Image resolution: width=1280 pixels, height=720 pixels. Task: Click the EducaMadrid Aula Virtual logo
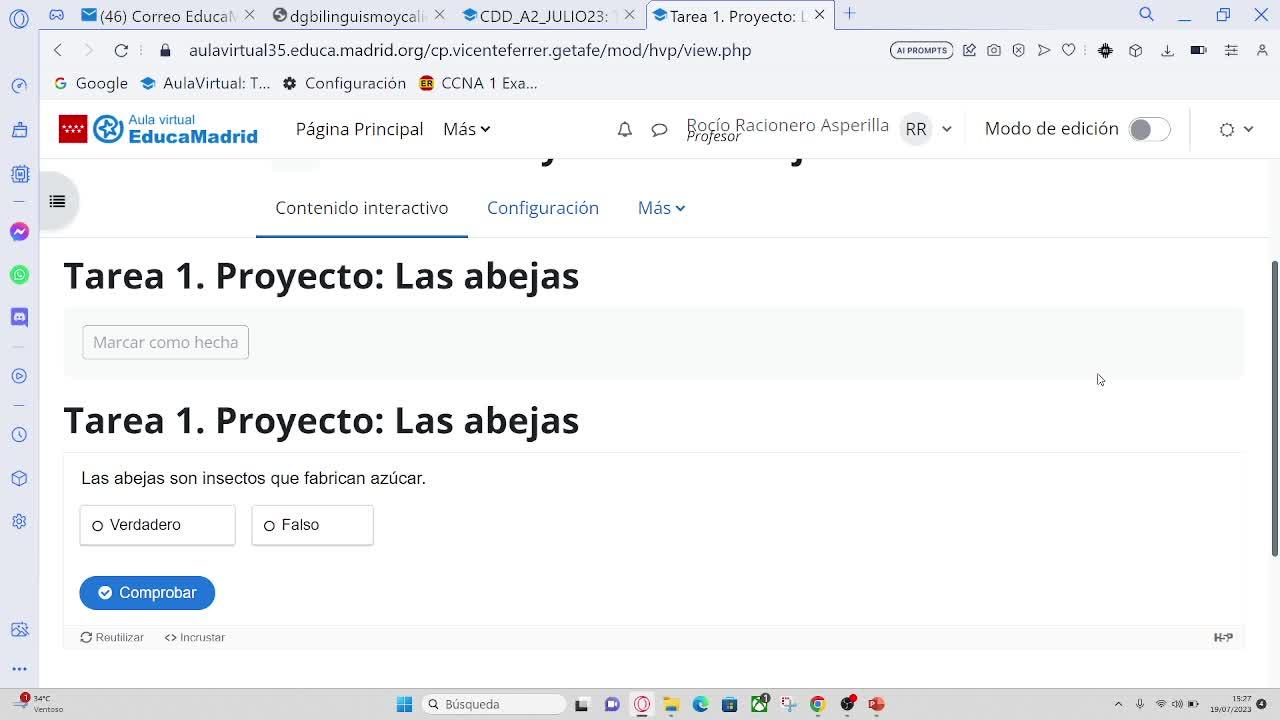pyautogui.click(x=158, y=129)
